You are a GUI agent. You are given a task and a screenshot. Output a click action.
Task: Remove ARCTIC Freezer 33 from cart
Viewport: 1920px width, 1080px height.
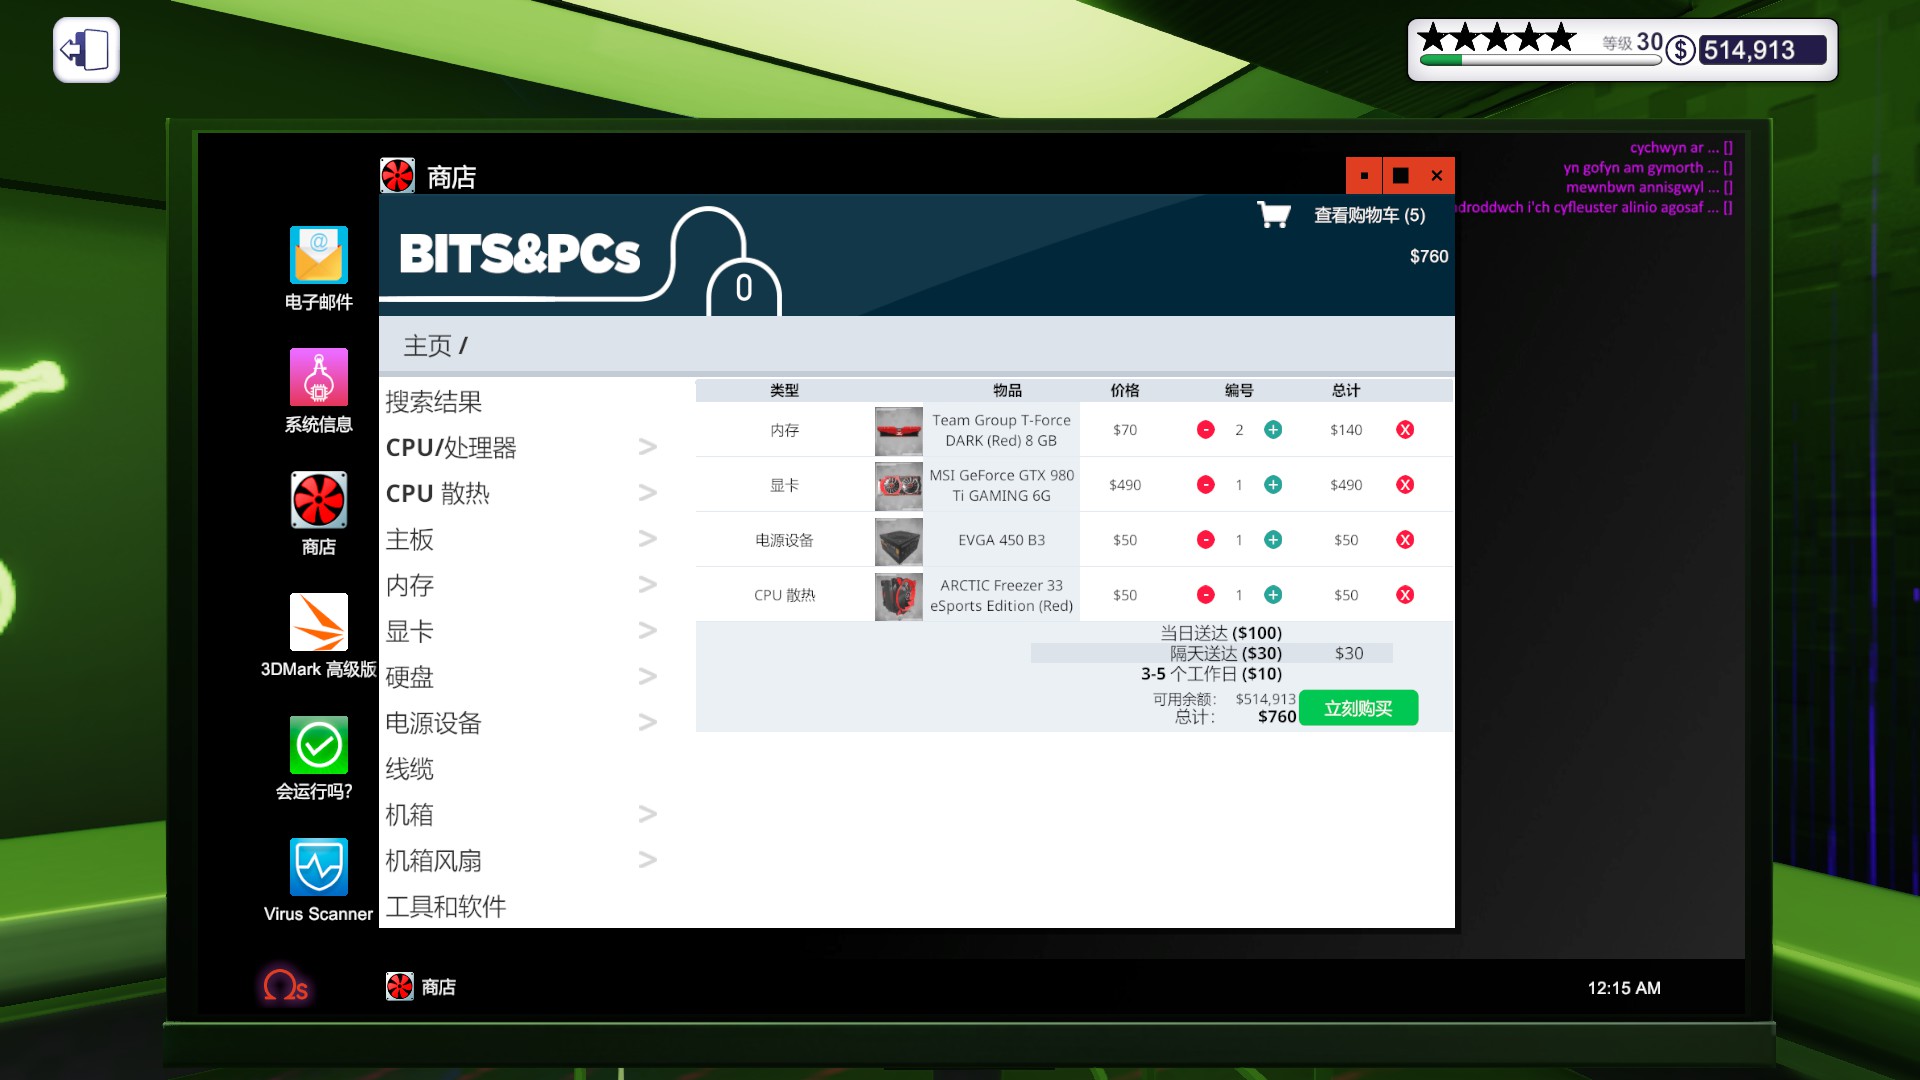click(x=1405, y=595)
